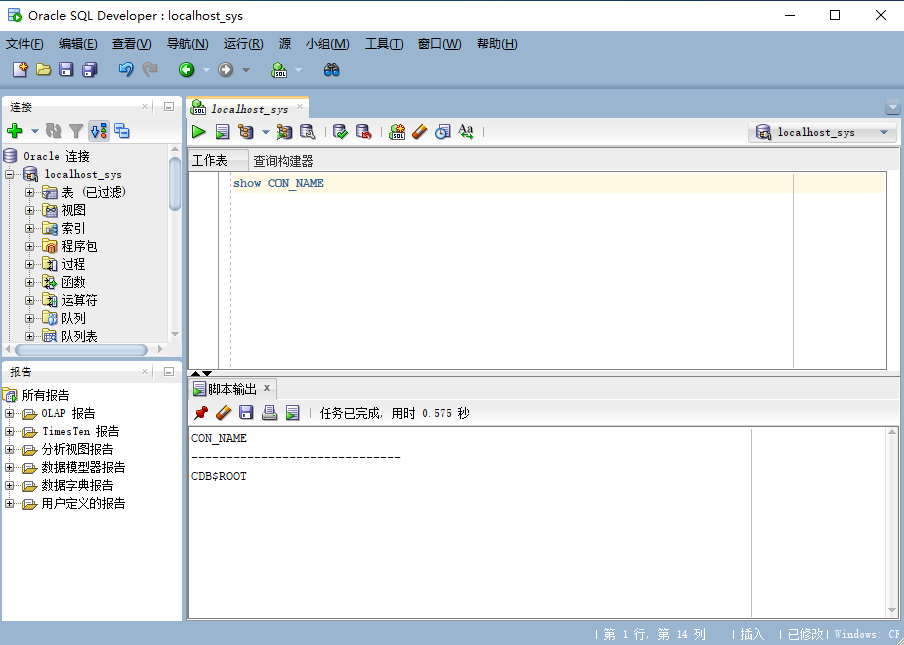Clear script output with the eraser icon
This screenshot has height=645, width=904.
(x=223, y=413)
